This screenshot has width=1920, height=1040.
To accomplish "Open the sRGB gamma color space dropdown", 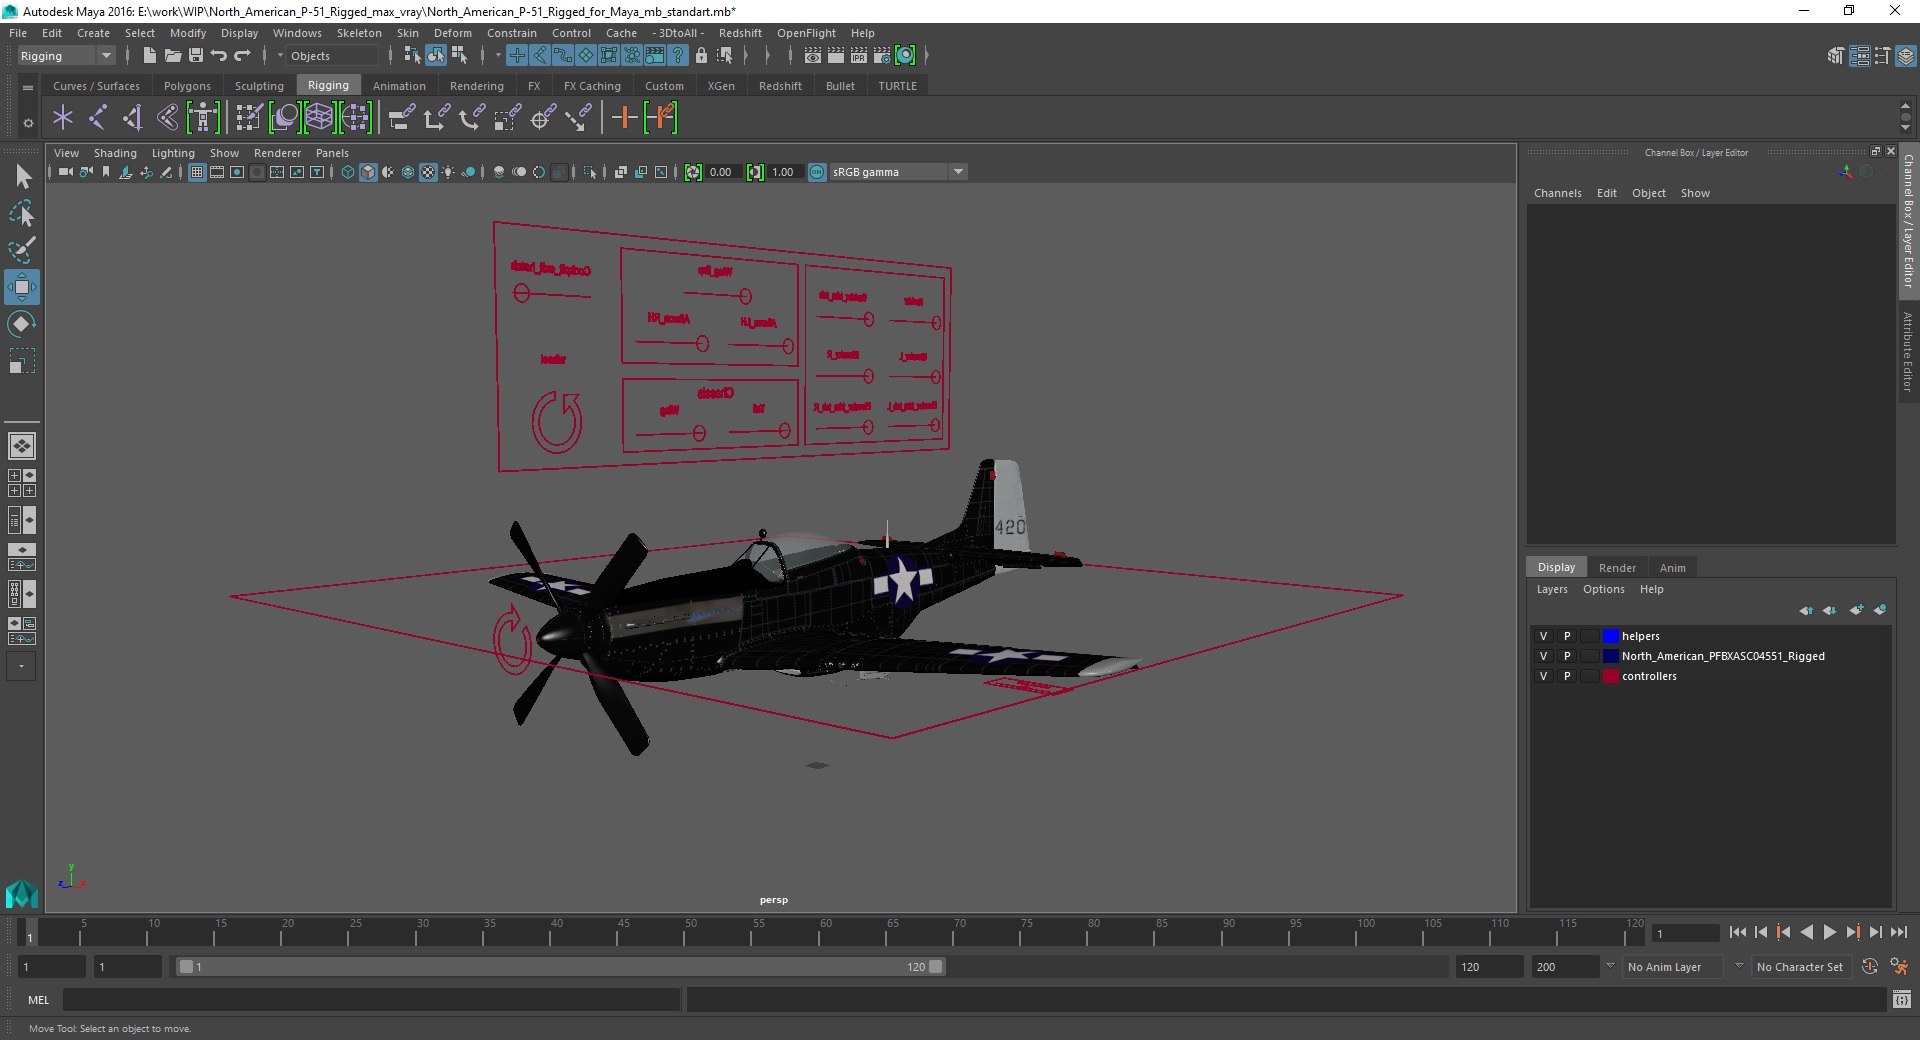I will [898, 172].
